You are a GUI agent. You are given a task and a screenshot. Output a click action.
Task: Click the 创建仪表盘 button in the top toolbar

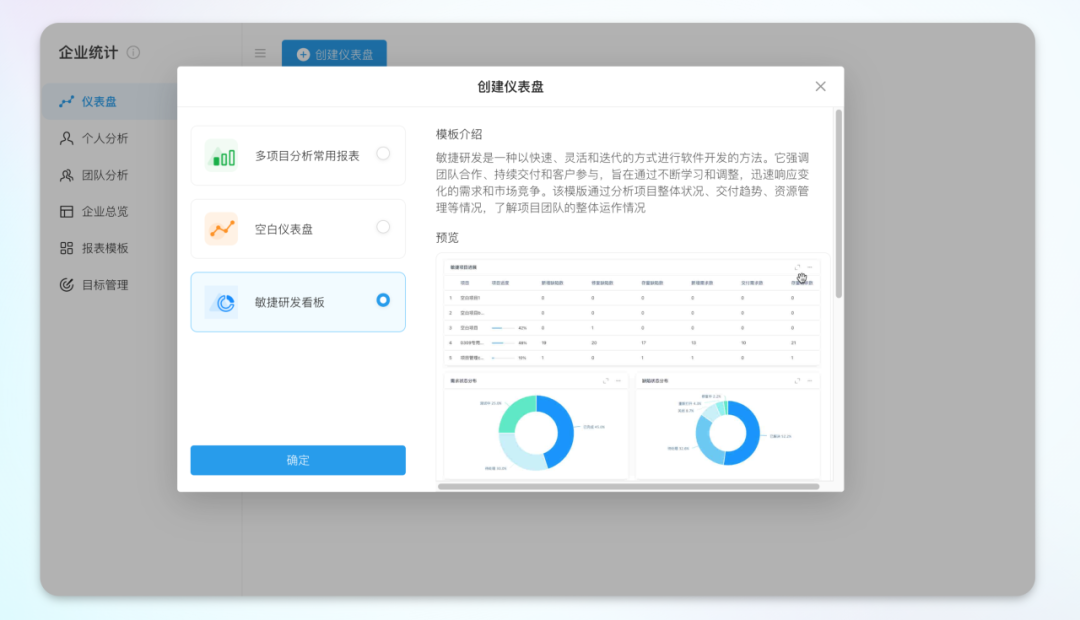tap(334, 54)
